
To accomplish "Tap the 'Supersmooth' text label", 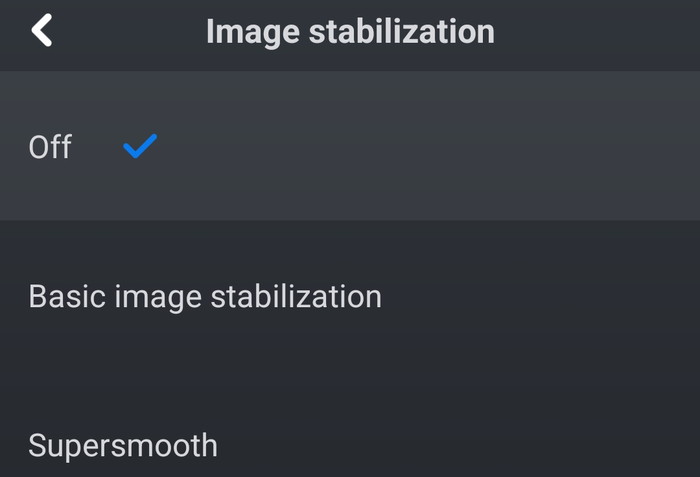I will [123, 445].
